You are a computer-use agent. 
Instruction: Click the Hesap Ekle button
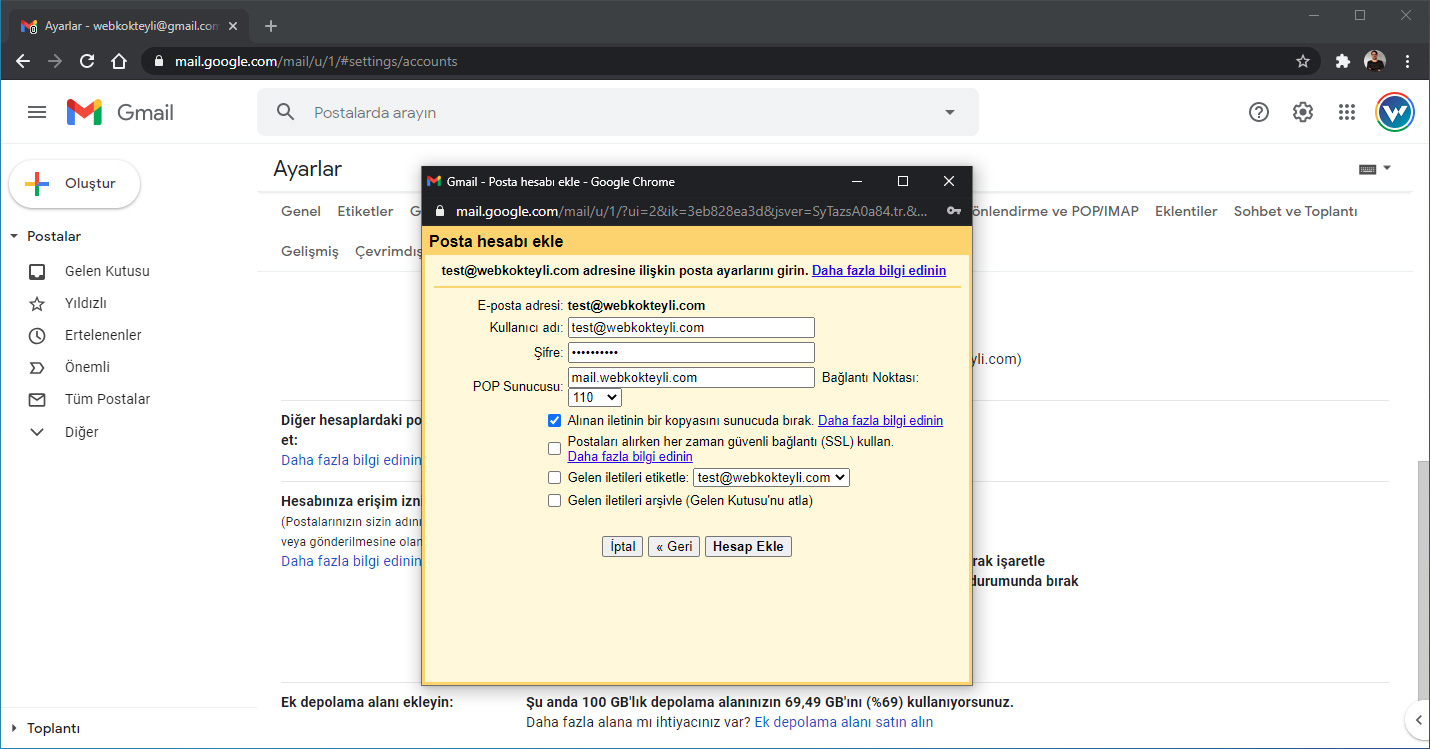tap(748, 547)
